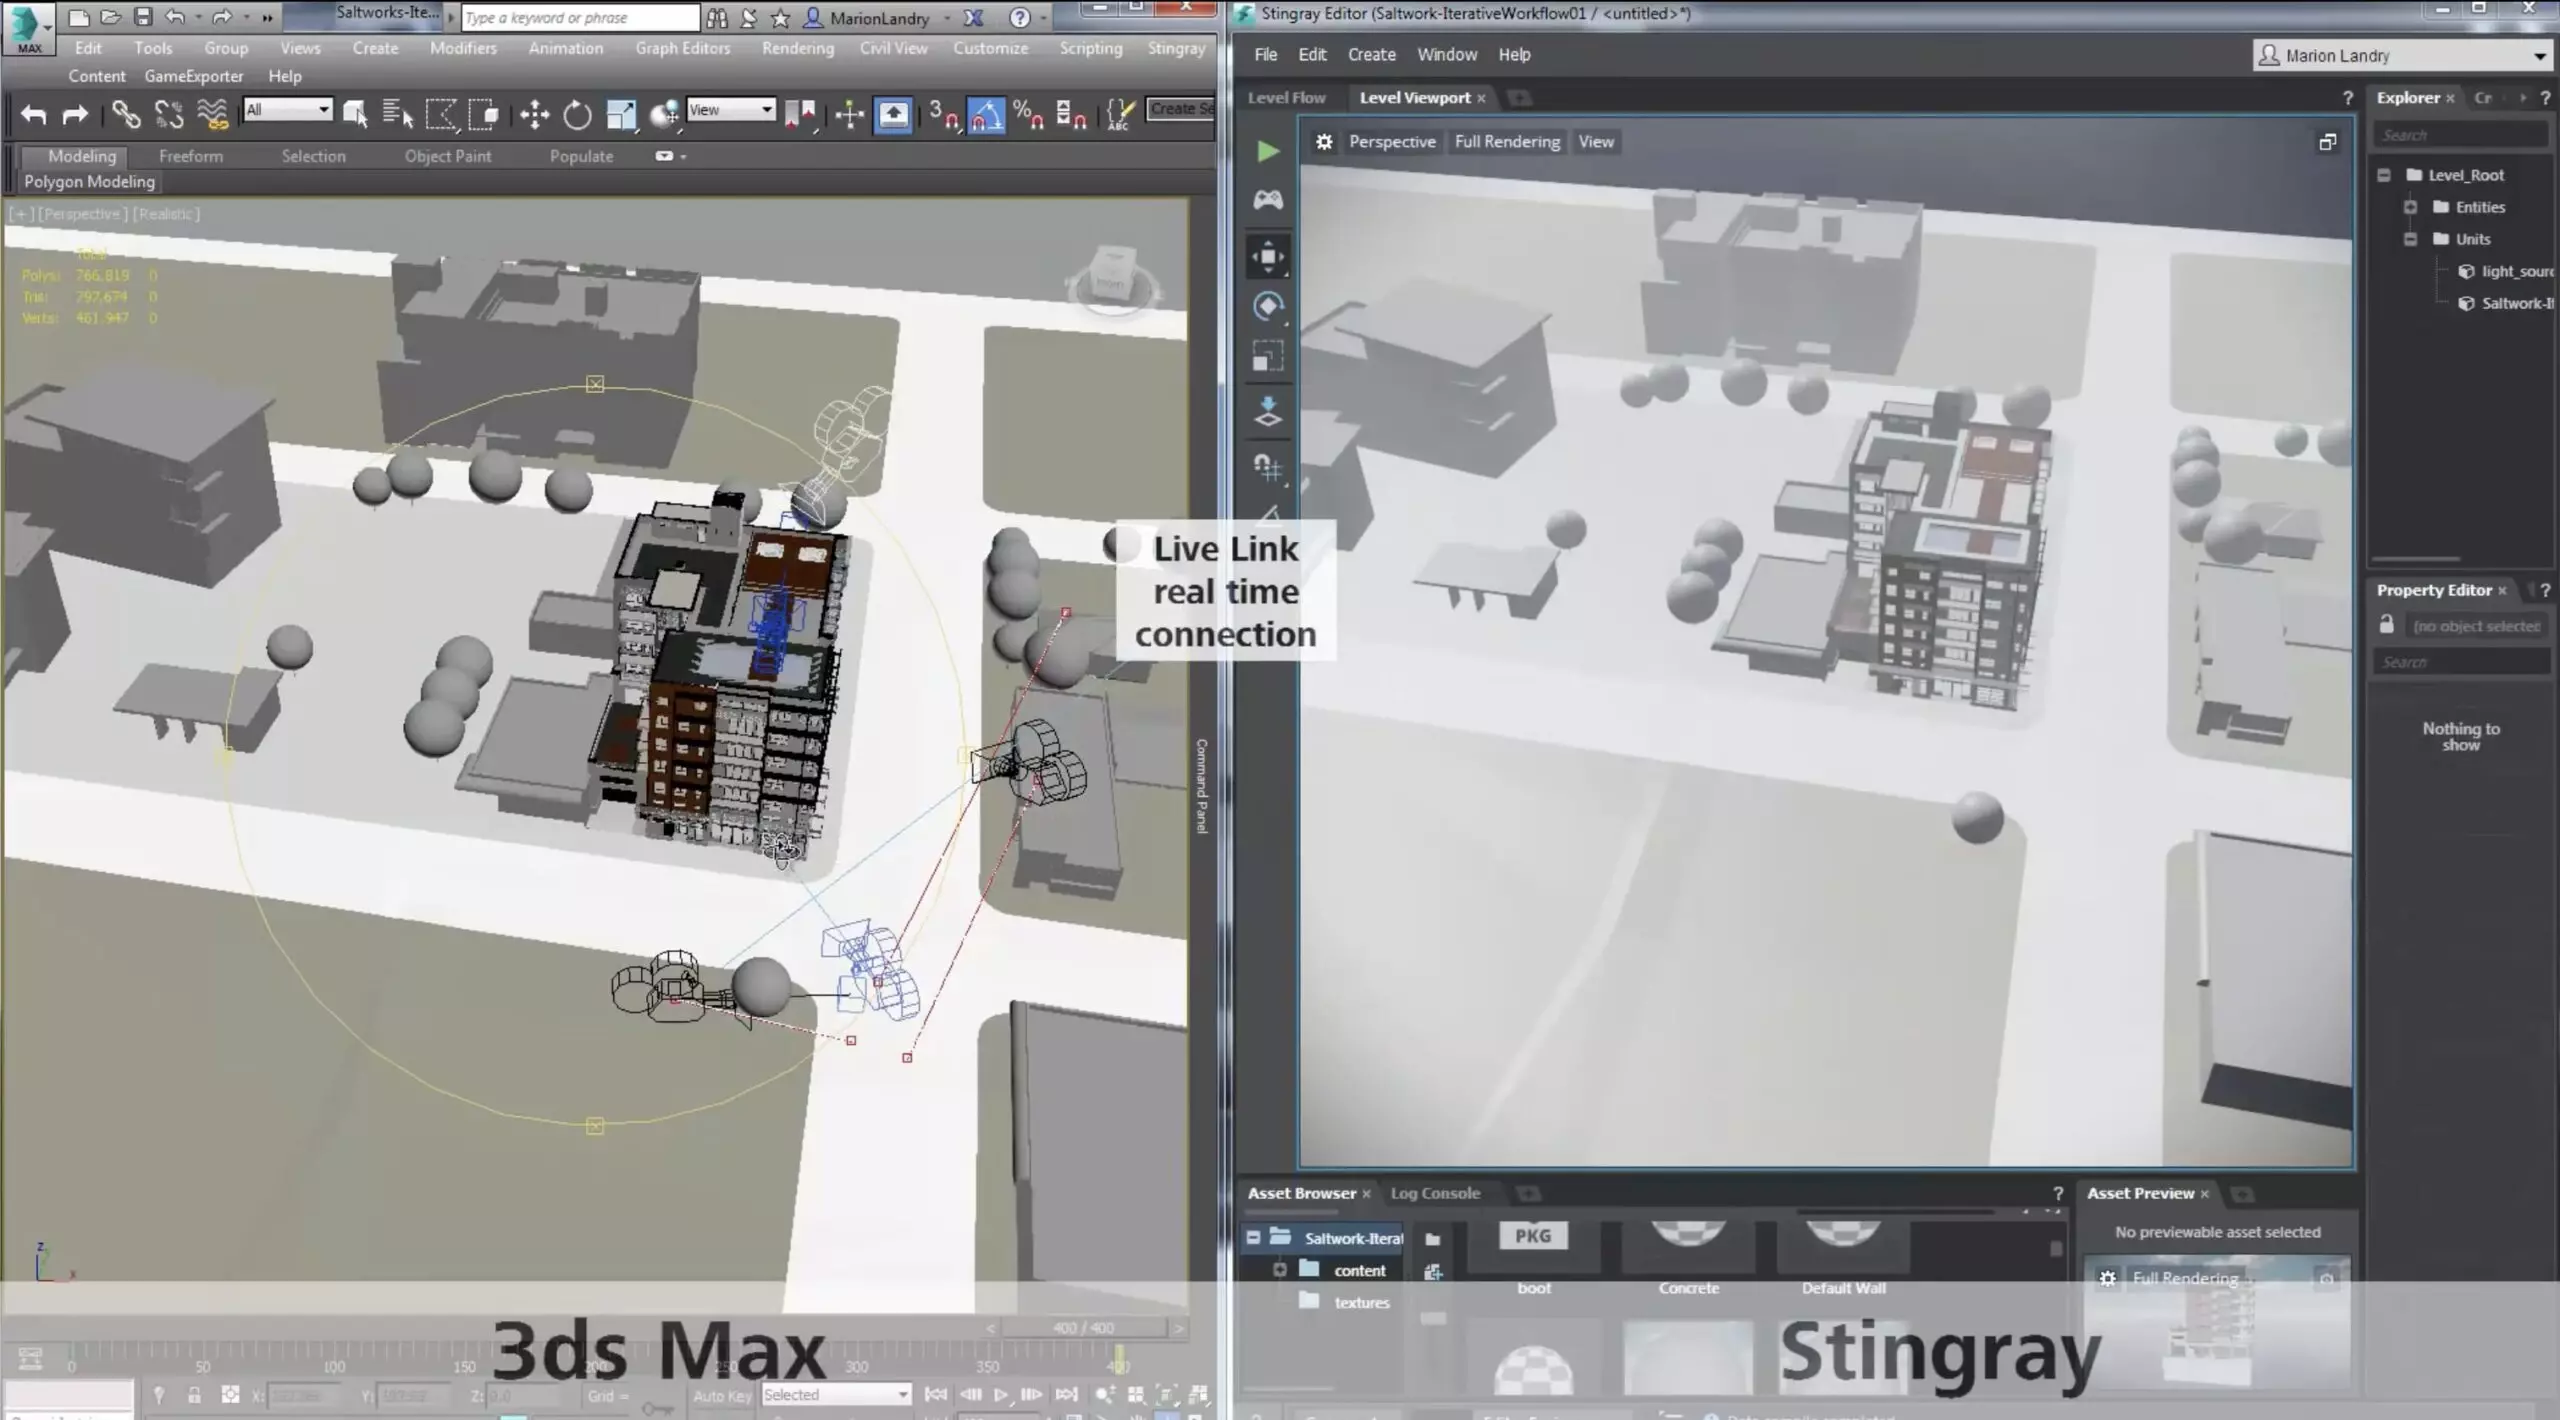Select Stingray's rotate gizmo tool
Image resolution: width=2560 pixels, height=1420 pixels.
coord(1268,306)
